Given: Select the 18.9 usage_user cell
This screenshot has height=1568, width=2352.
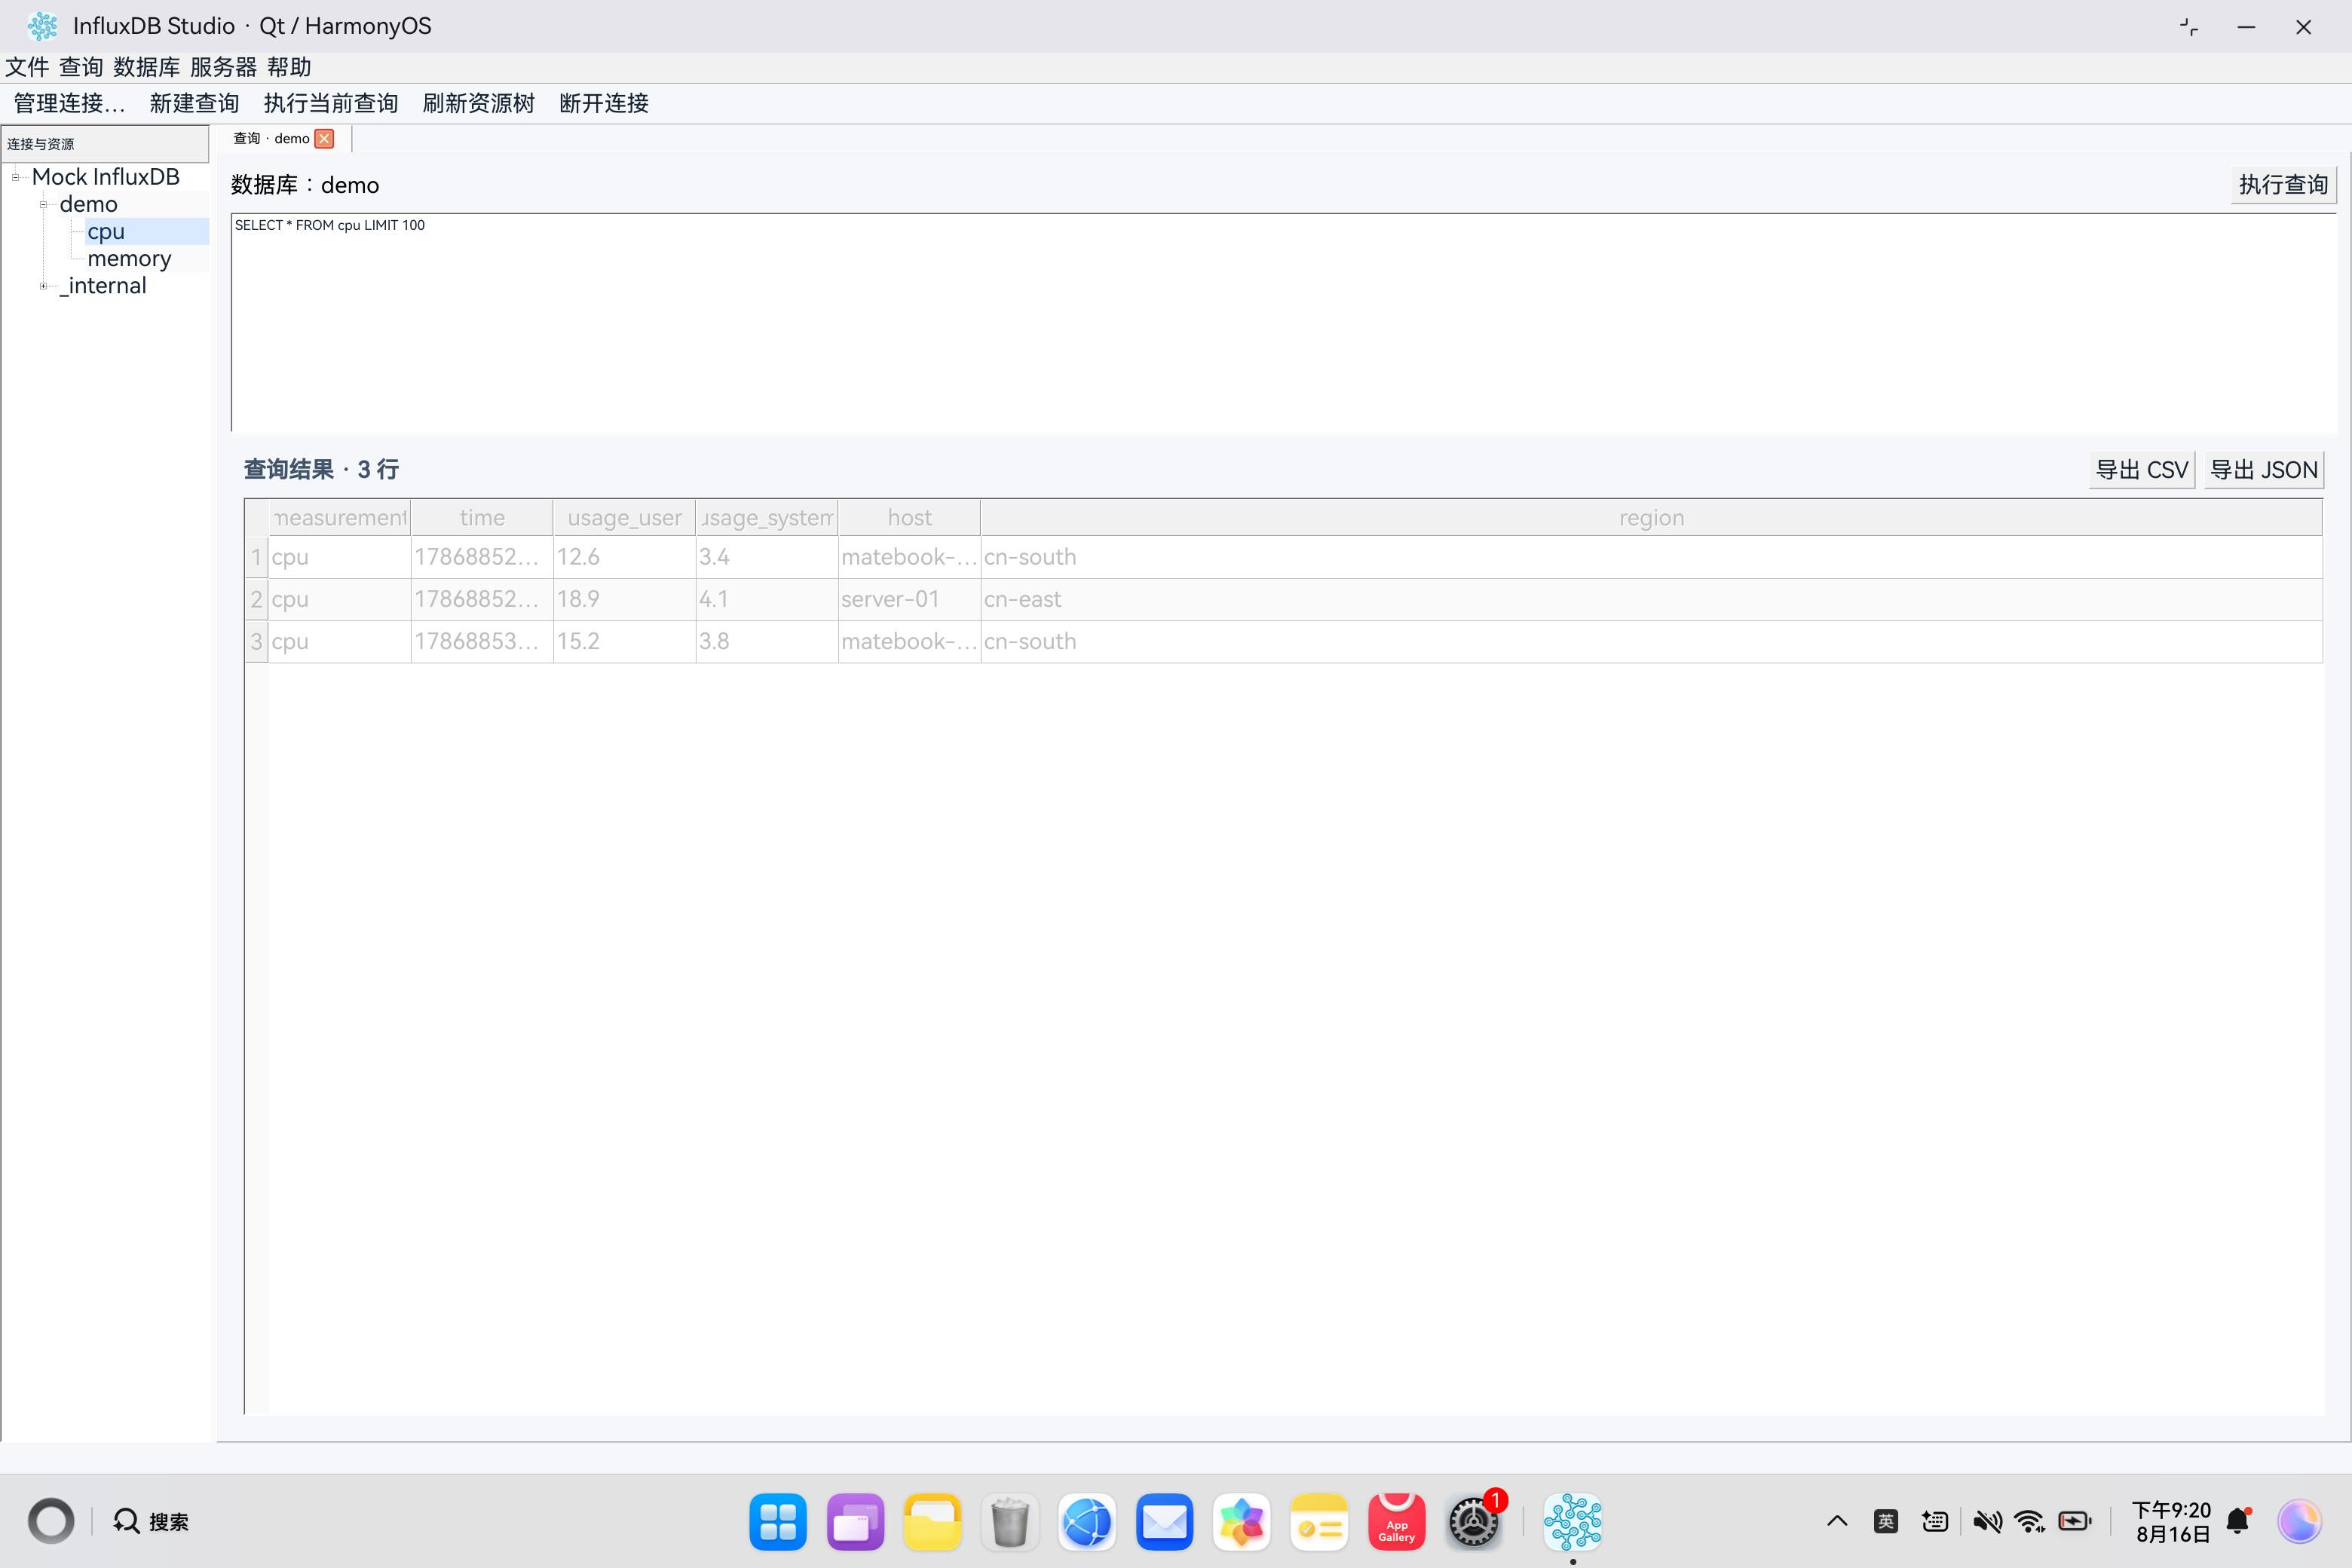Looking at the screenshot, I should coord(624,599).
